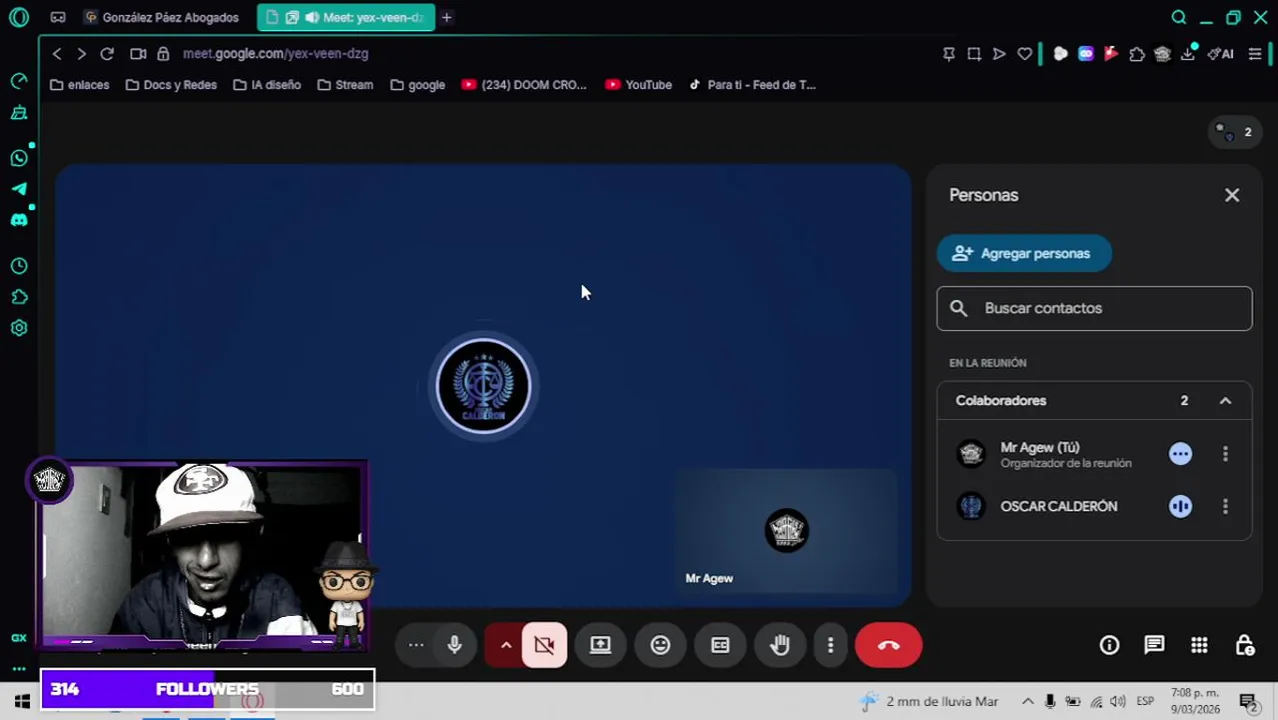Select the Meet: yex-veen-dzg tab
The width and height of the screenshot is (1278, 720).
346,17
